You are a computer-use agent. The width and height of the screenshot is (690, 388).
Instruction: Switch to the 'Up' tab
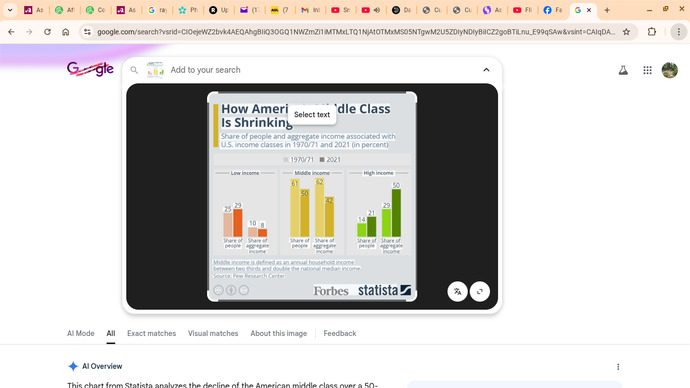(x=218, y=10)
